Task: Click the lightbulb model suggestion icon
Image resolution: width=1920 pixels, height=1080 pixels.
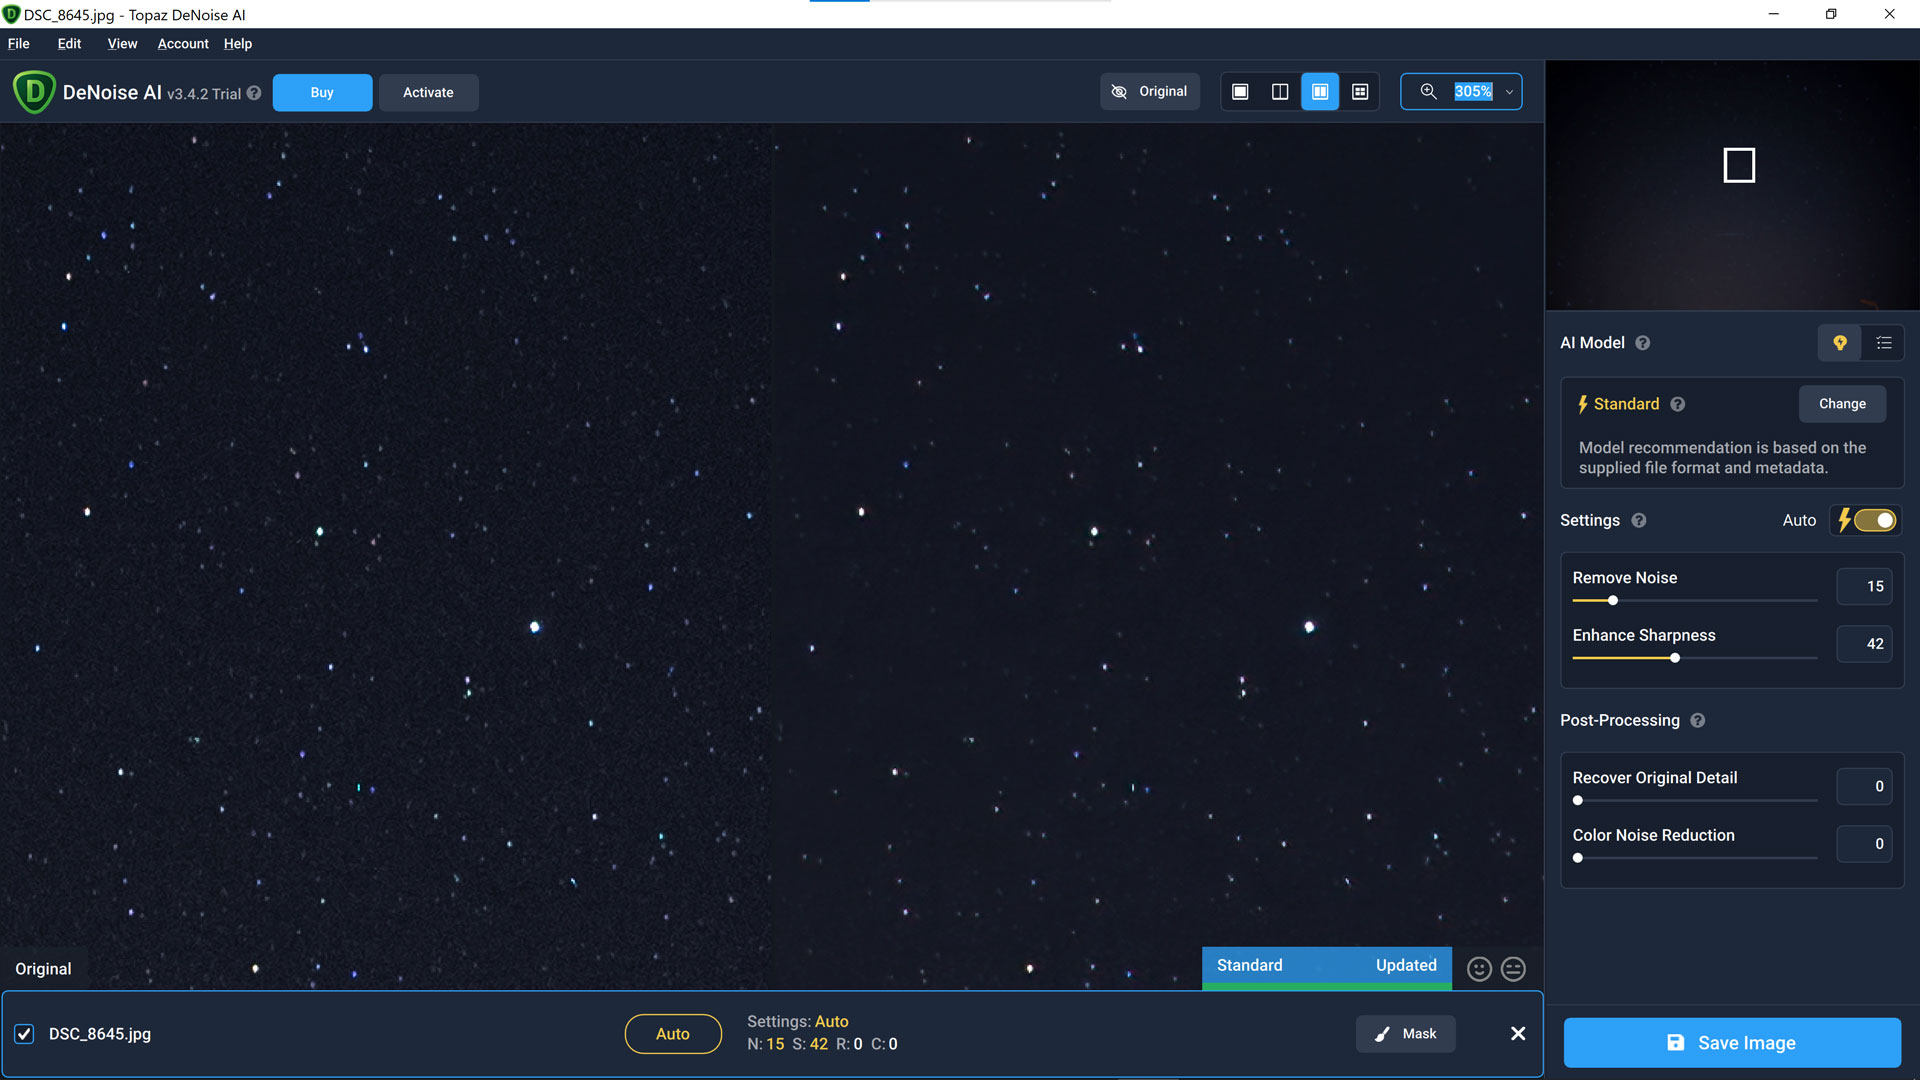Action: coord(1840,343)
